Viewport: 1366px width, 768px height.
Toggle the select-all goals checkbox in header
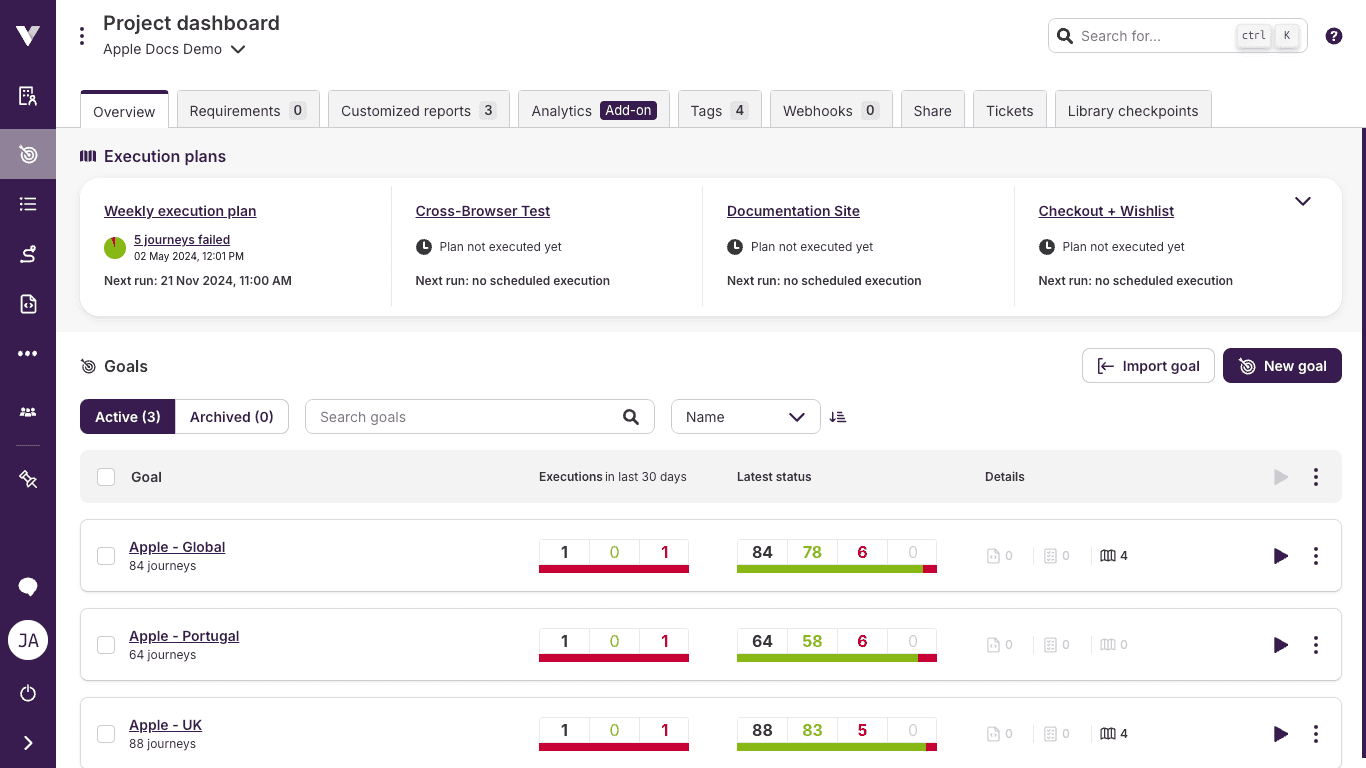pos(106,477)
